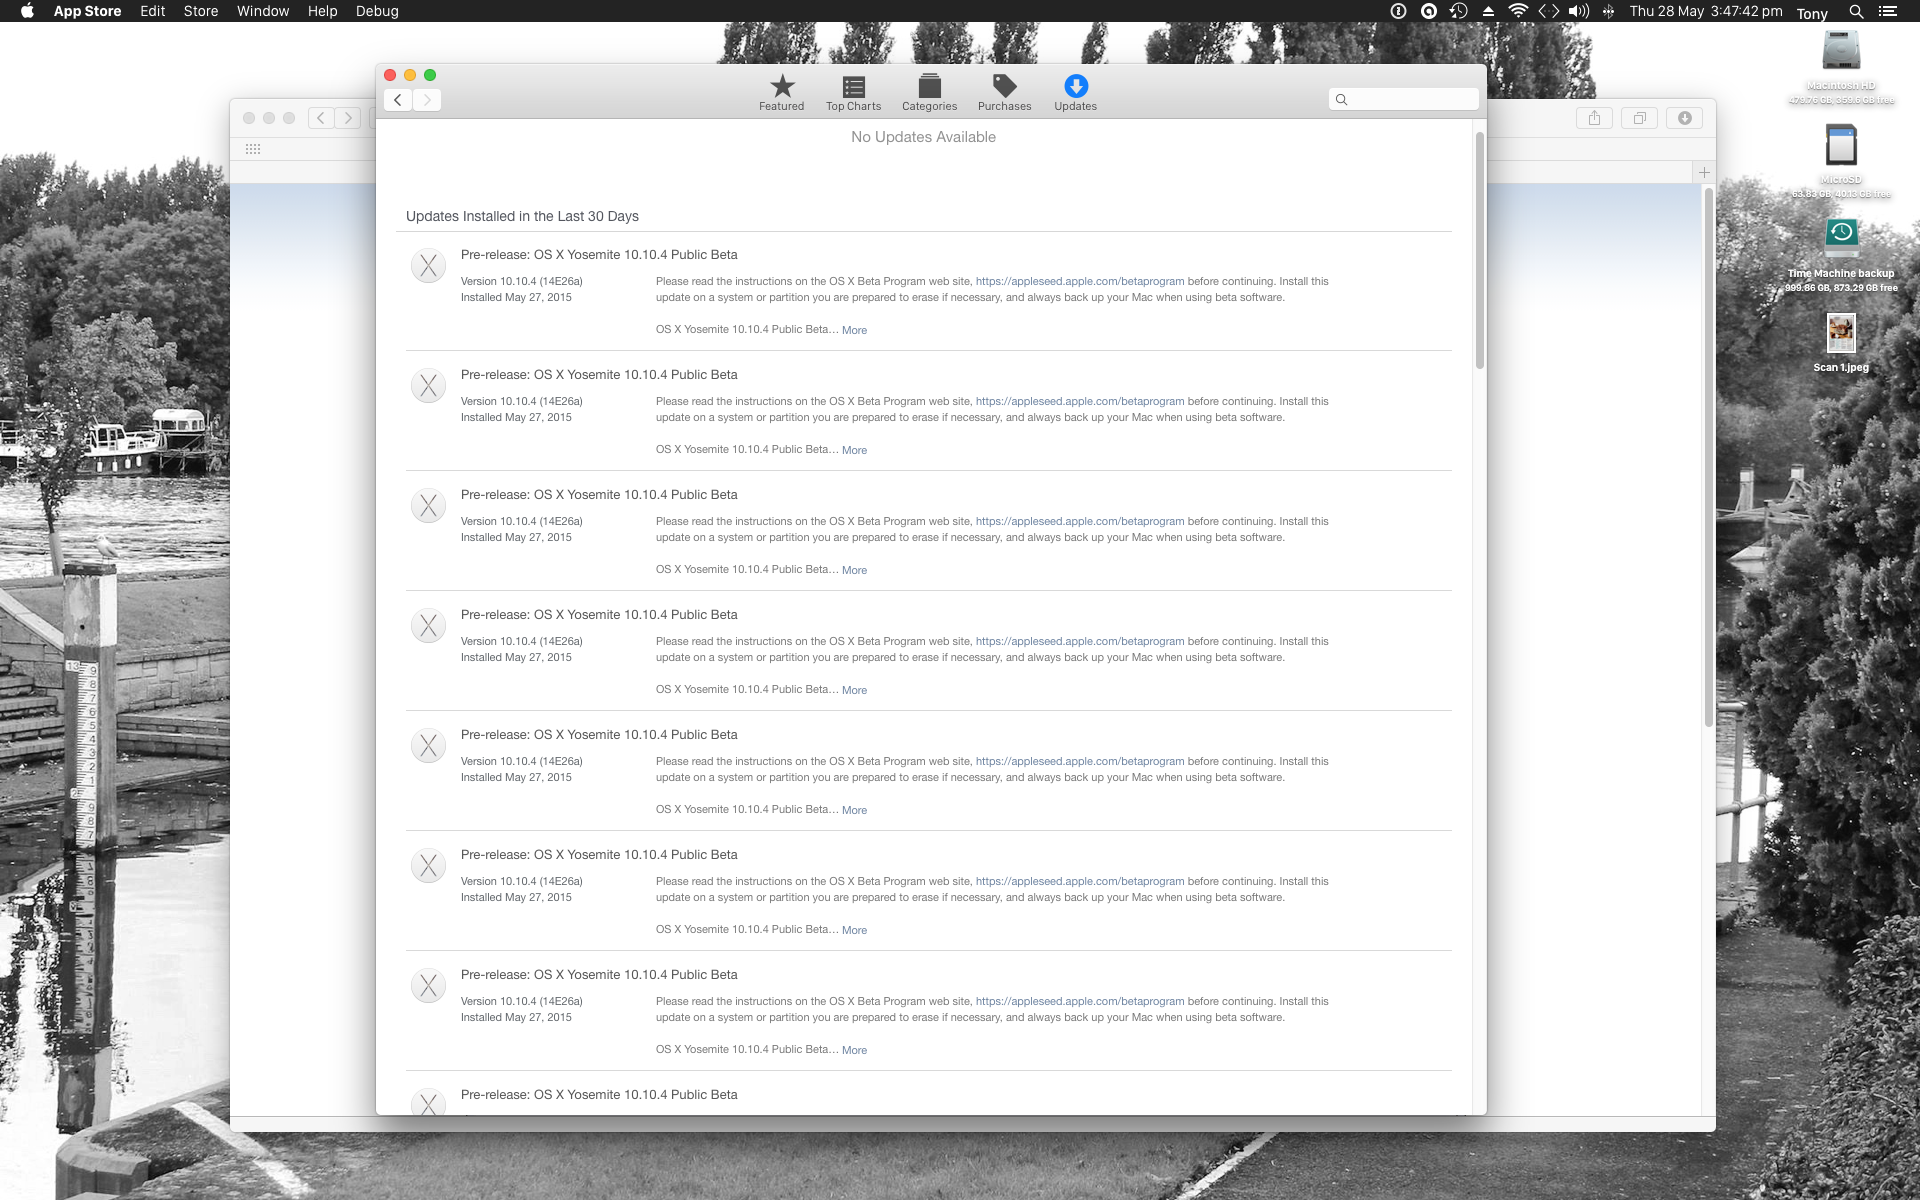This screenshot has width=1920, height=1200.
Task: Open the Featured star tab
Action: [x=781, y=93]
